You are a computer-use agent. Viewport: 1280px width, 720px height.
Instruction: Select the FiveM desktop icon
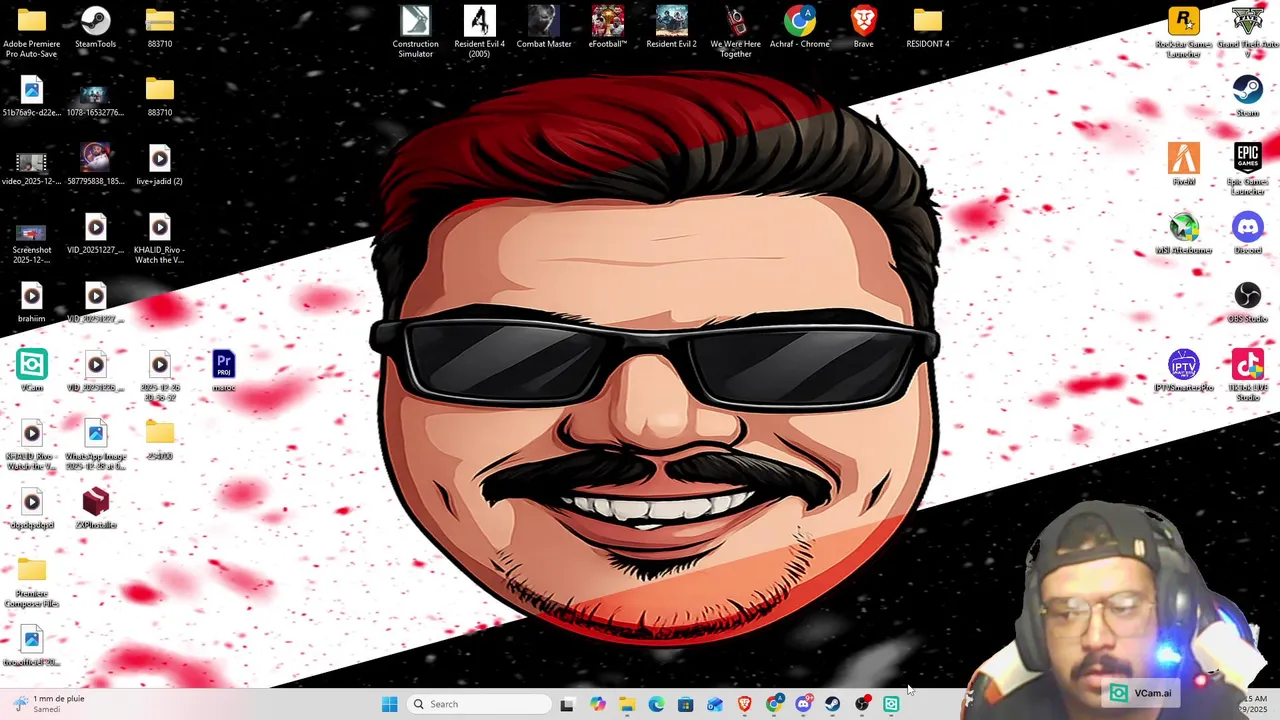click(x=1184, y=164)
